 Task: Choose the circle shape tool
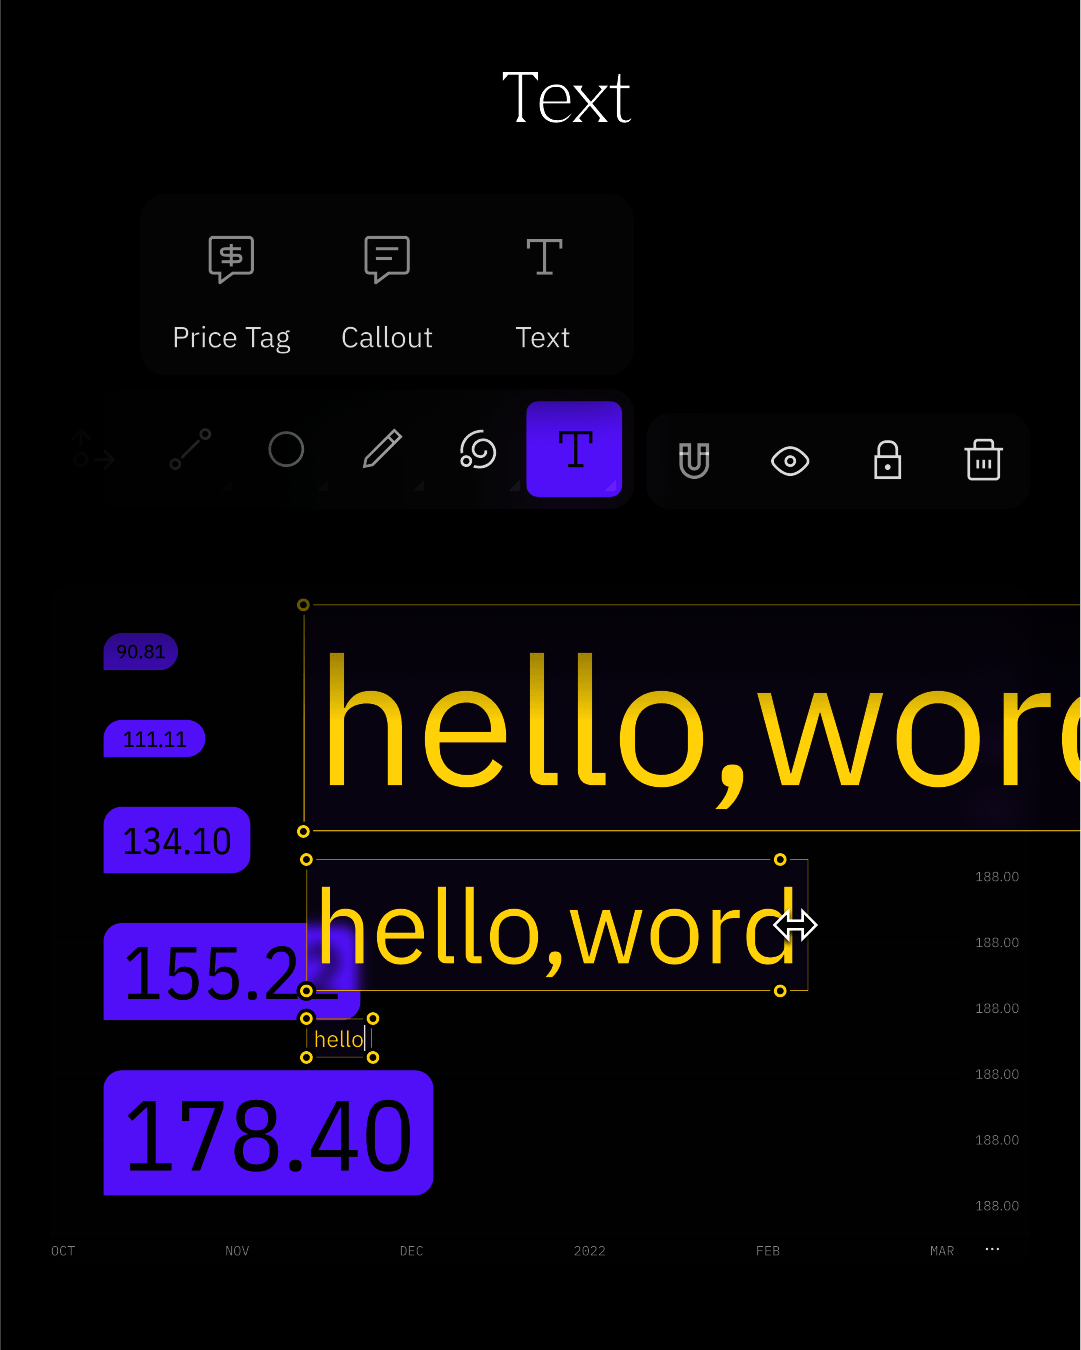tap(286, 449)
